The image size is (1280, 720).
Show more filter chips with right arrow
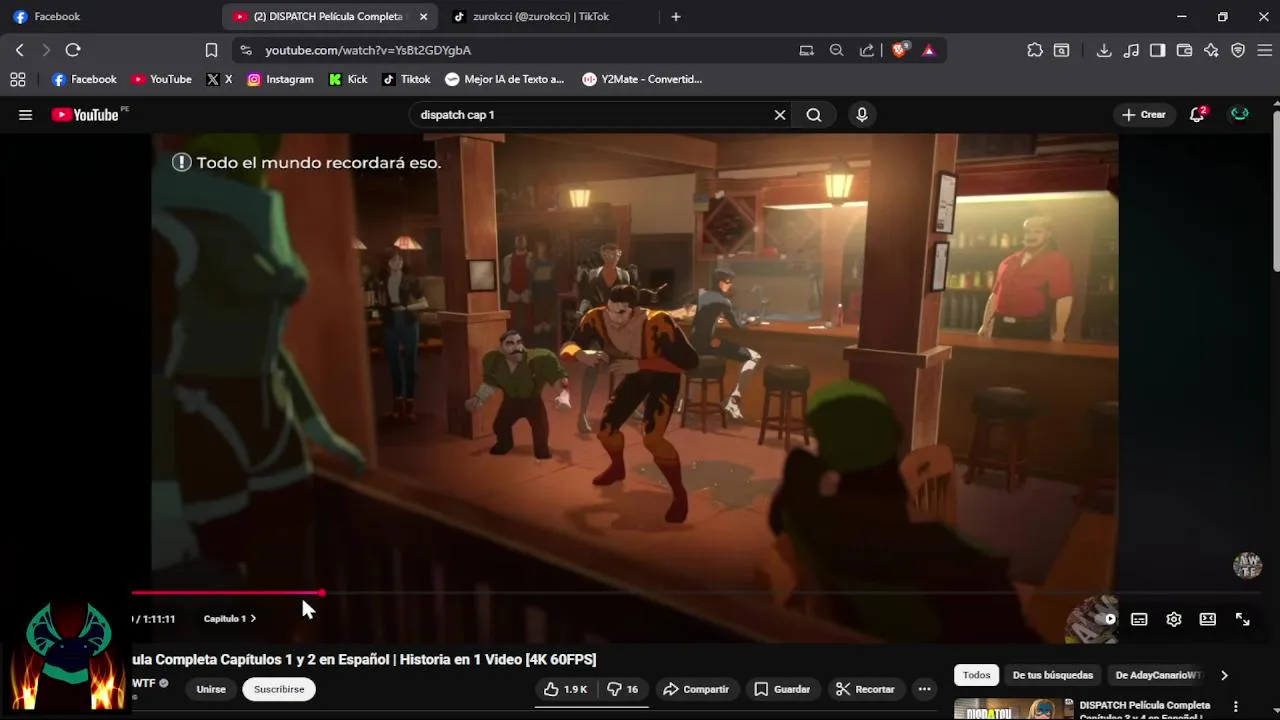click(1224, 675)
